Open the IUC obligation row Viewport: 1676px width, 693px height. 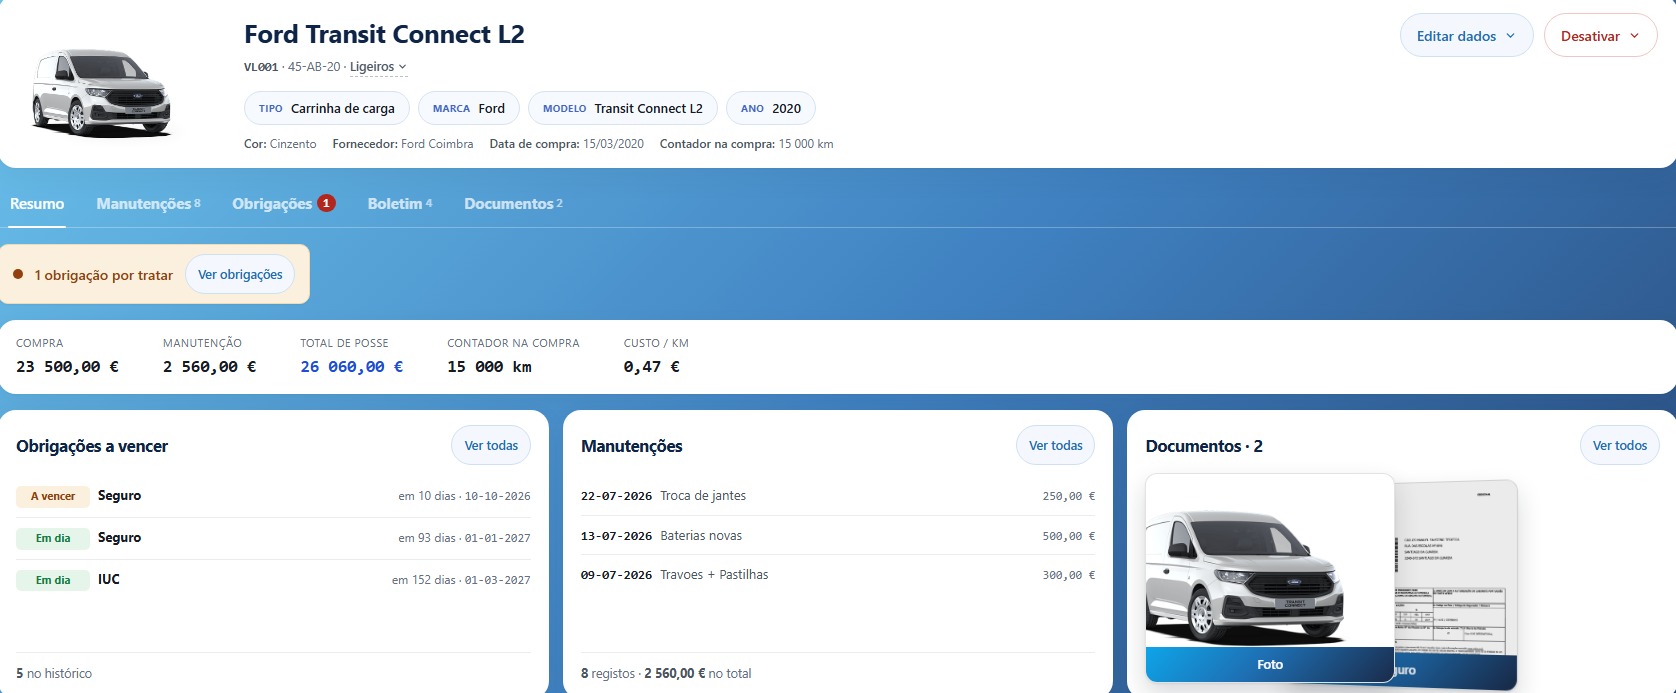click(273, 580)
